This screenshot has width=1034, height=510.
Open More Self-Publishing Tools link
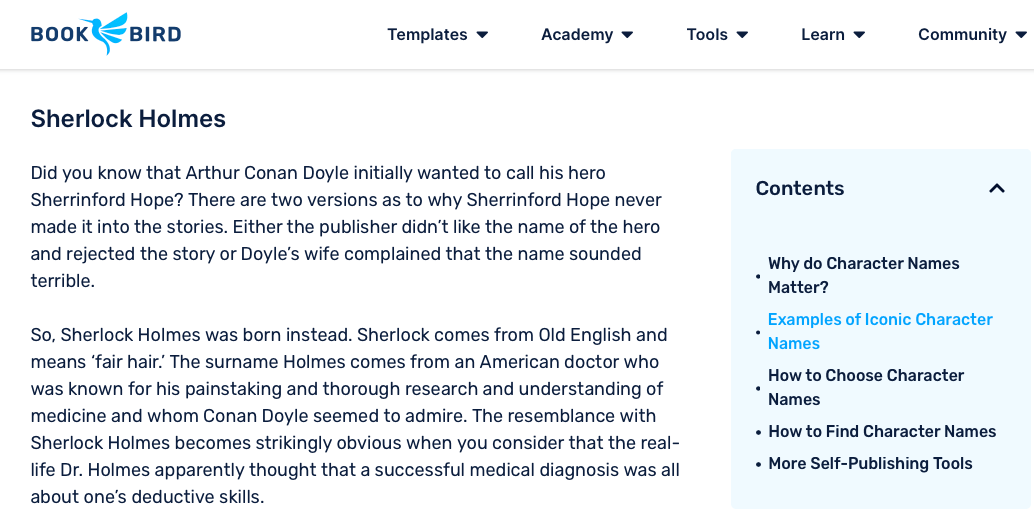tap(869, 463)
